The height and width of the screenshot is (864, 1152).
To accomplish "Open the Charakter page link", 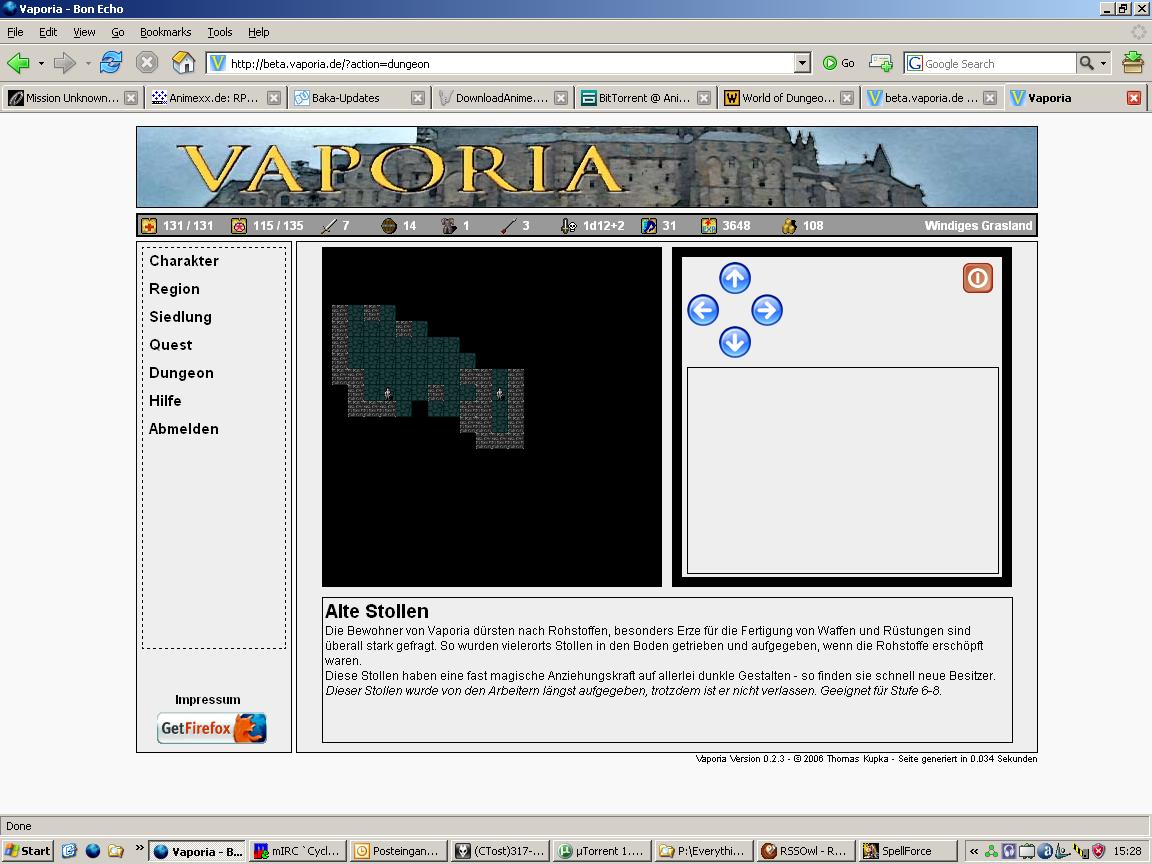I will coord(184,261).
